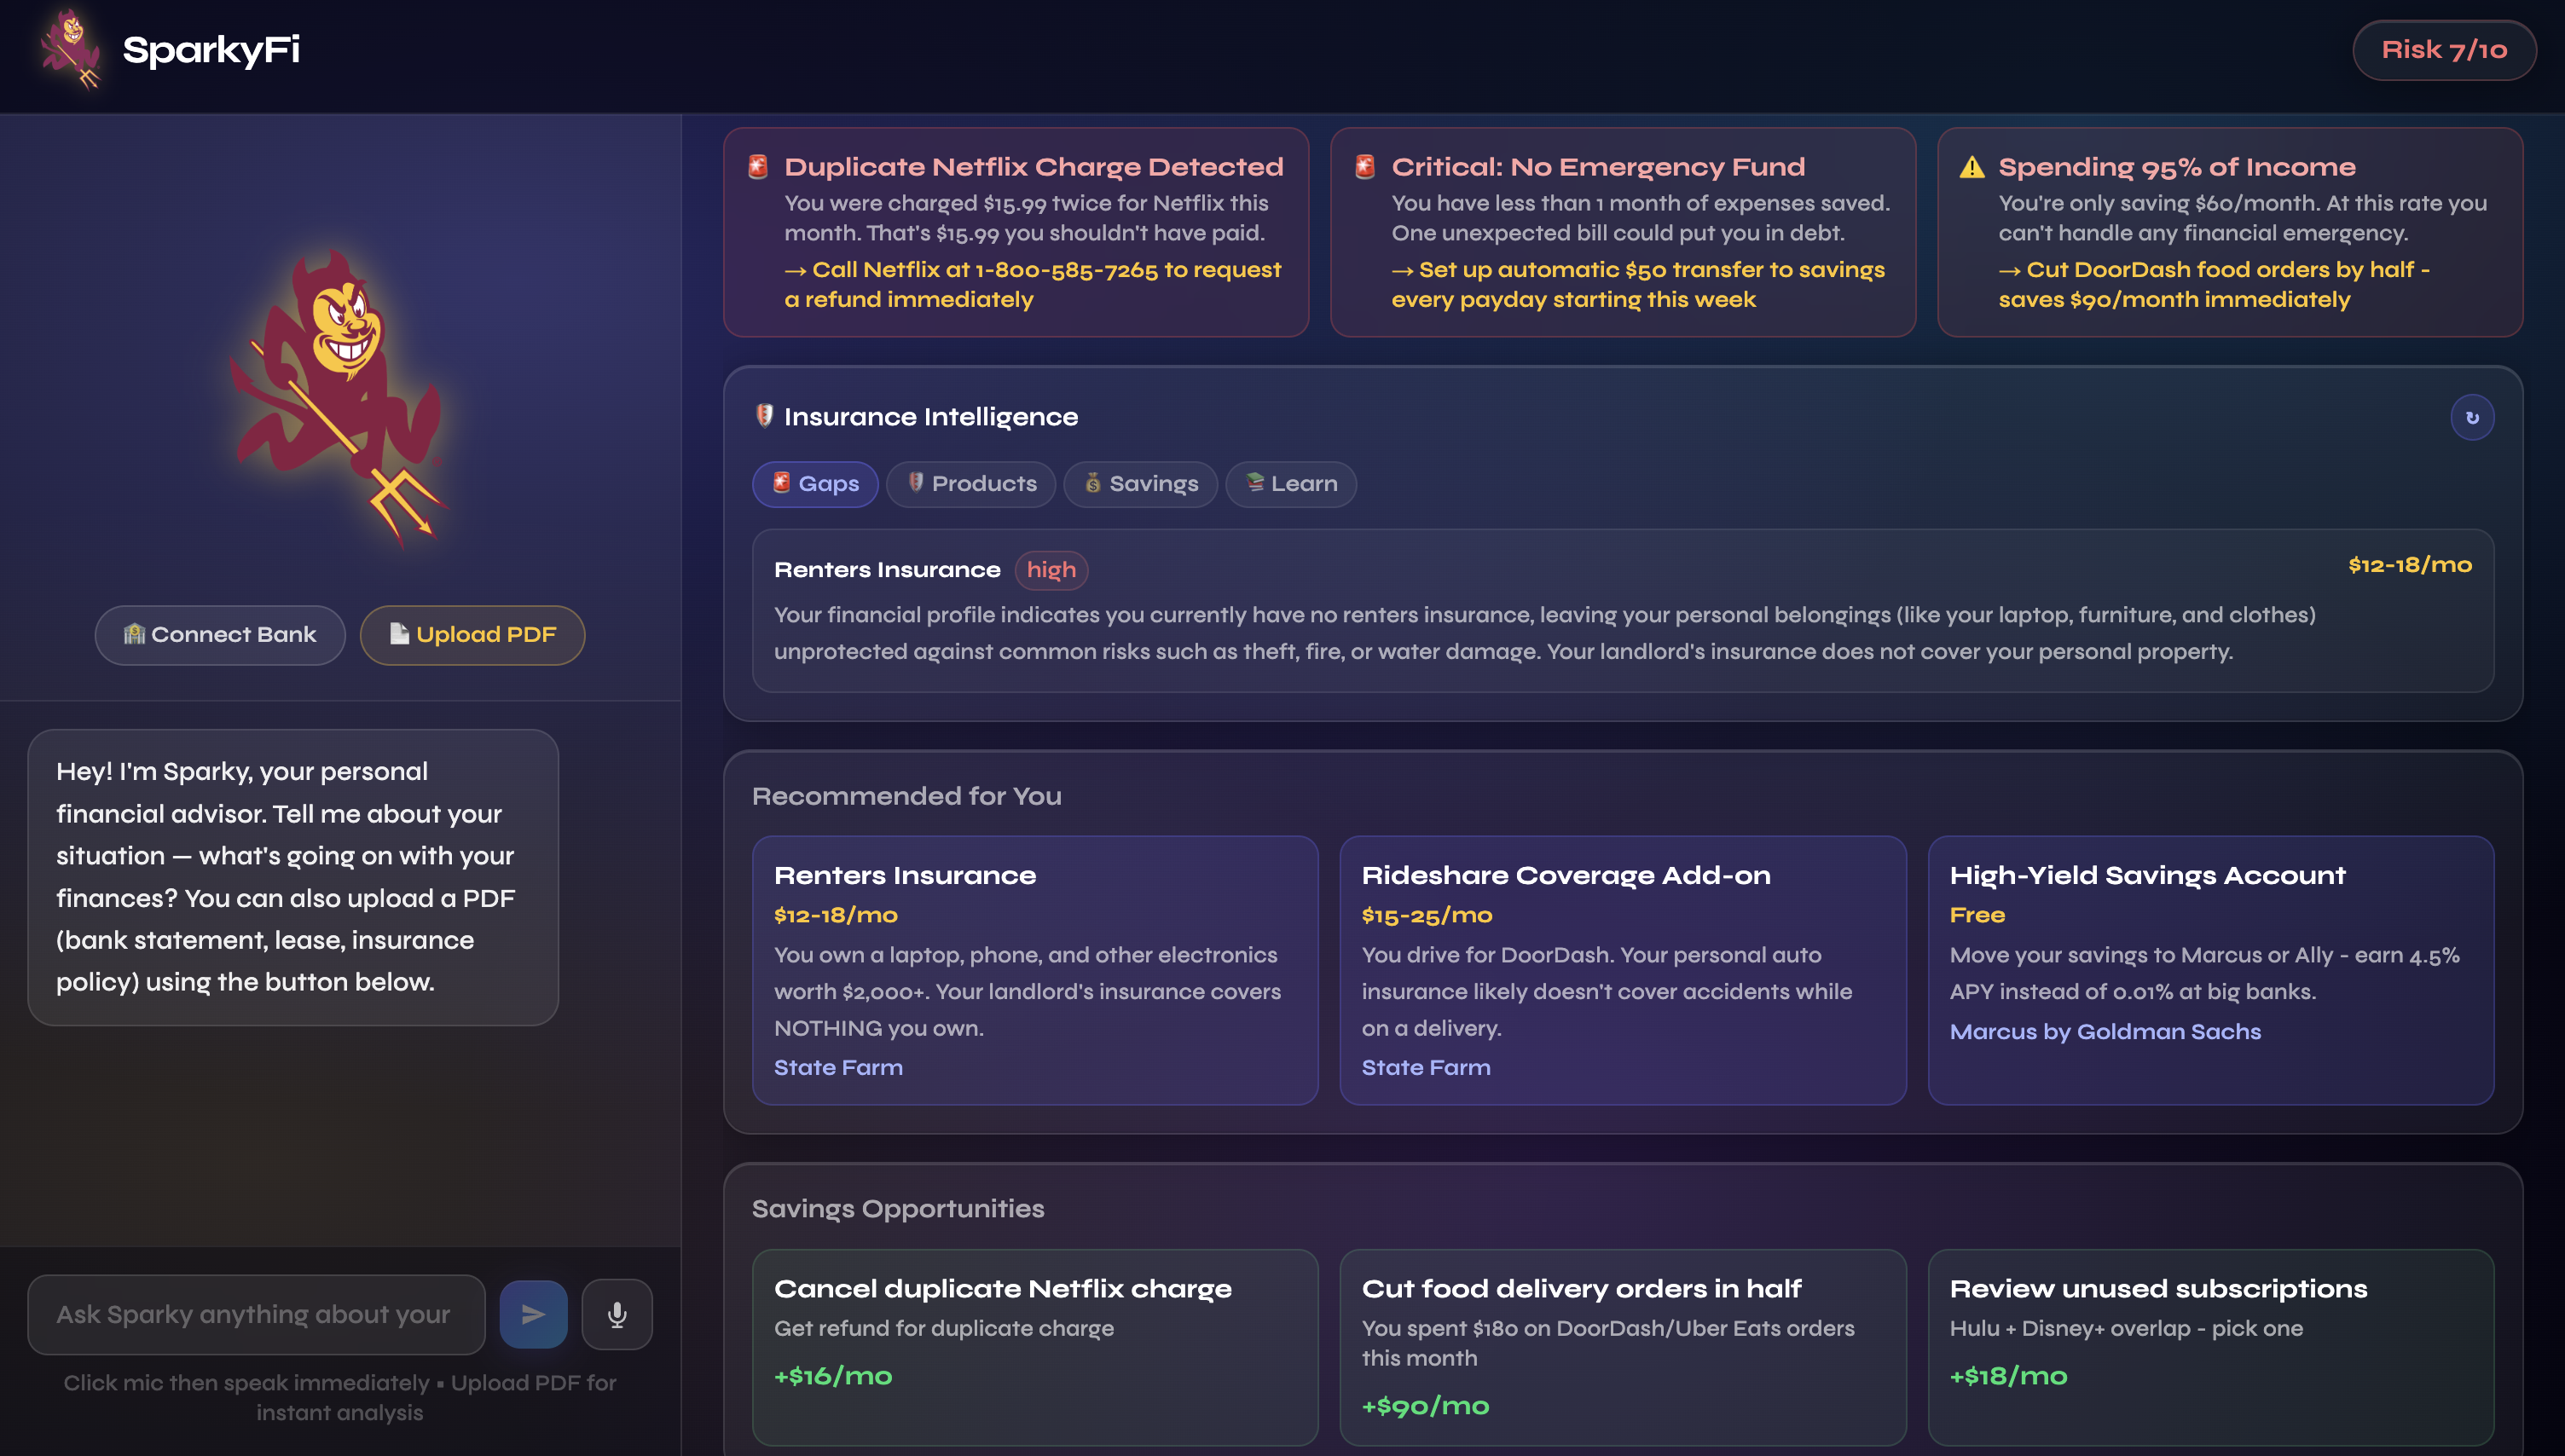2565x1456 pixels.
Task: Click the send message arrow icon
Action: pyautogui.click(x=533, y=1314)
